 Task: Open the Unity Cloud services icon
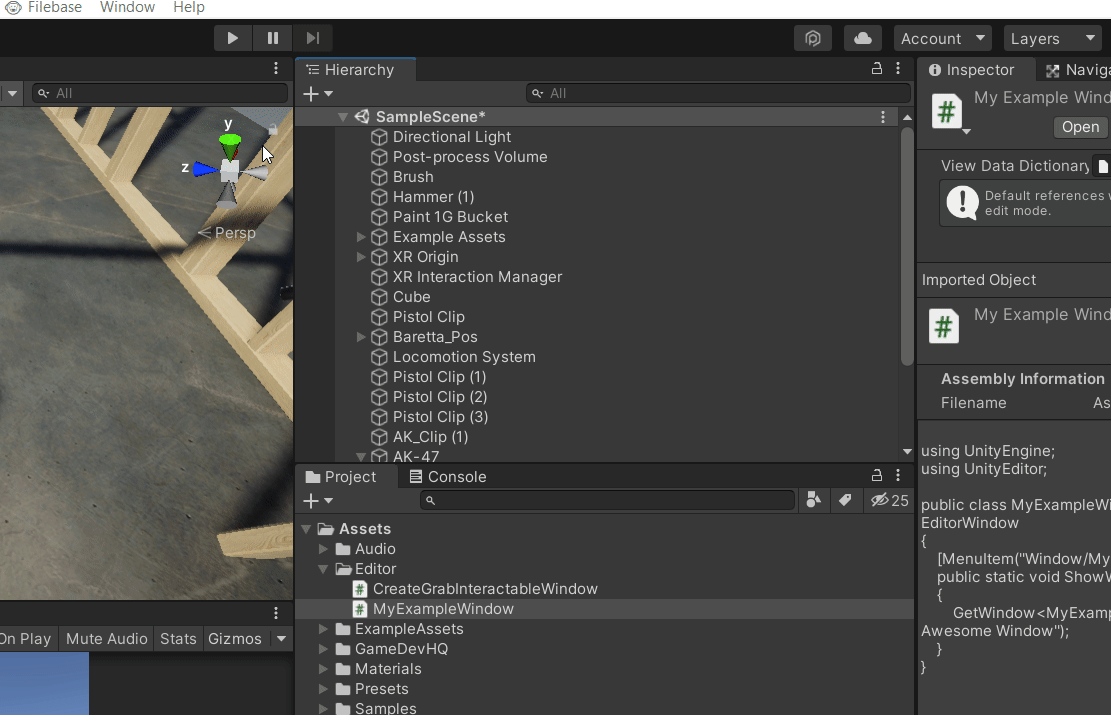point(862,37)
